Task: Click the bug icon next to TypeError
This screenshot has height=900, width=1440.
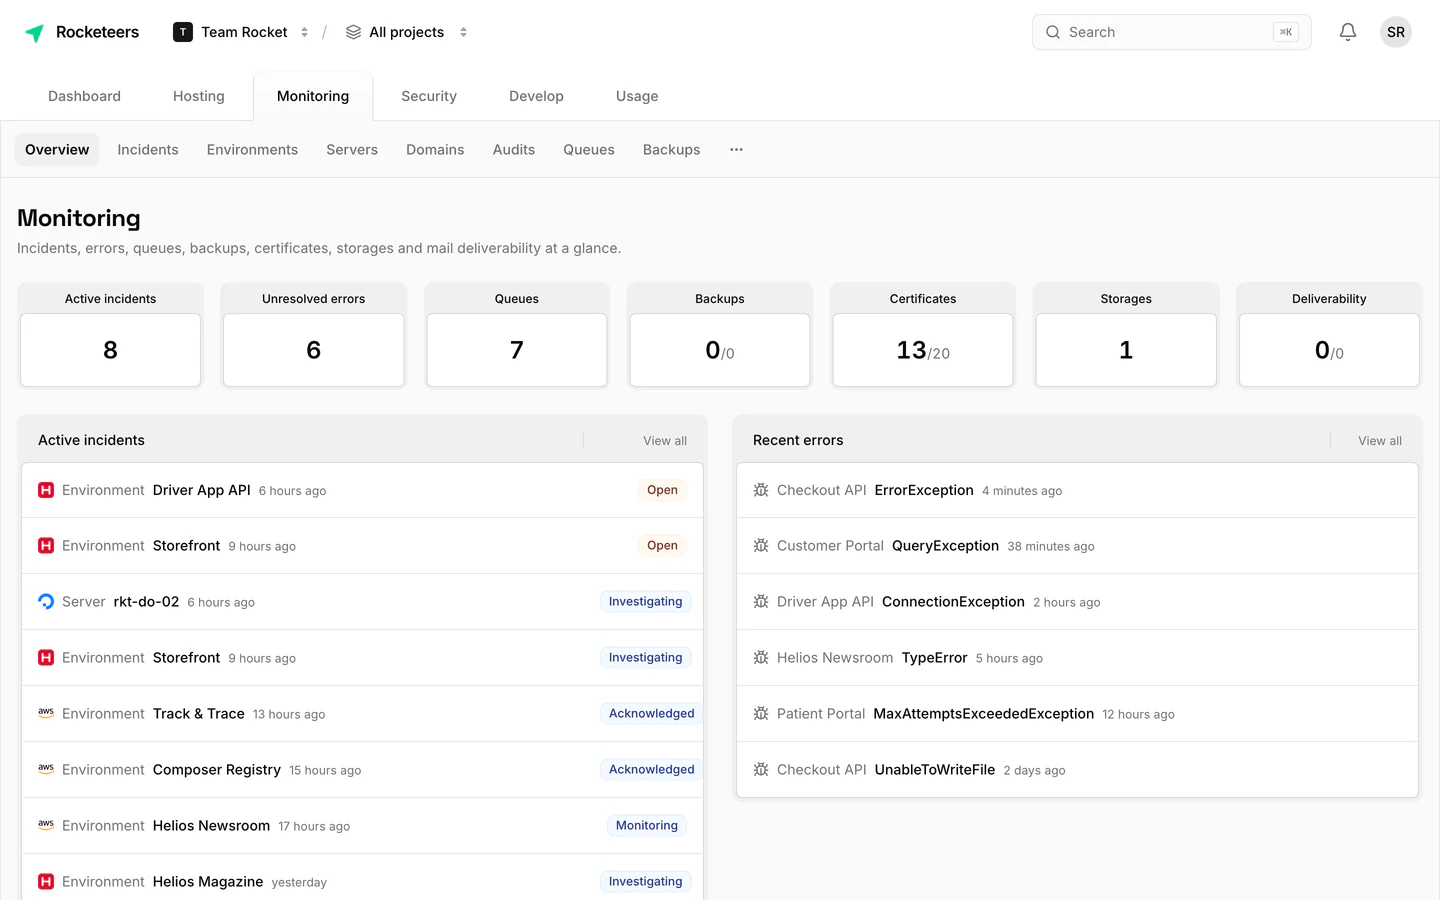Action: tap(761, 658)
